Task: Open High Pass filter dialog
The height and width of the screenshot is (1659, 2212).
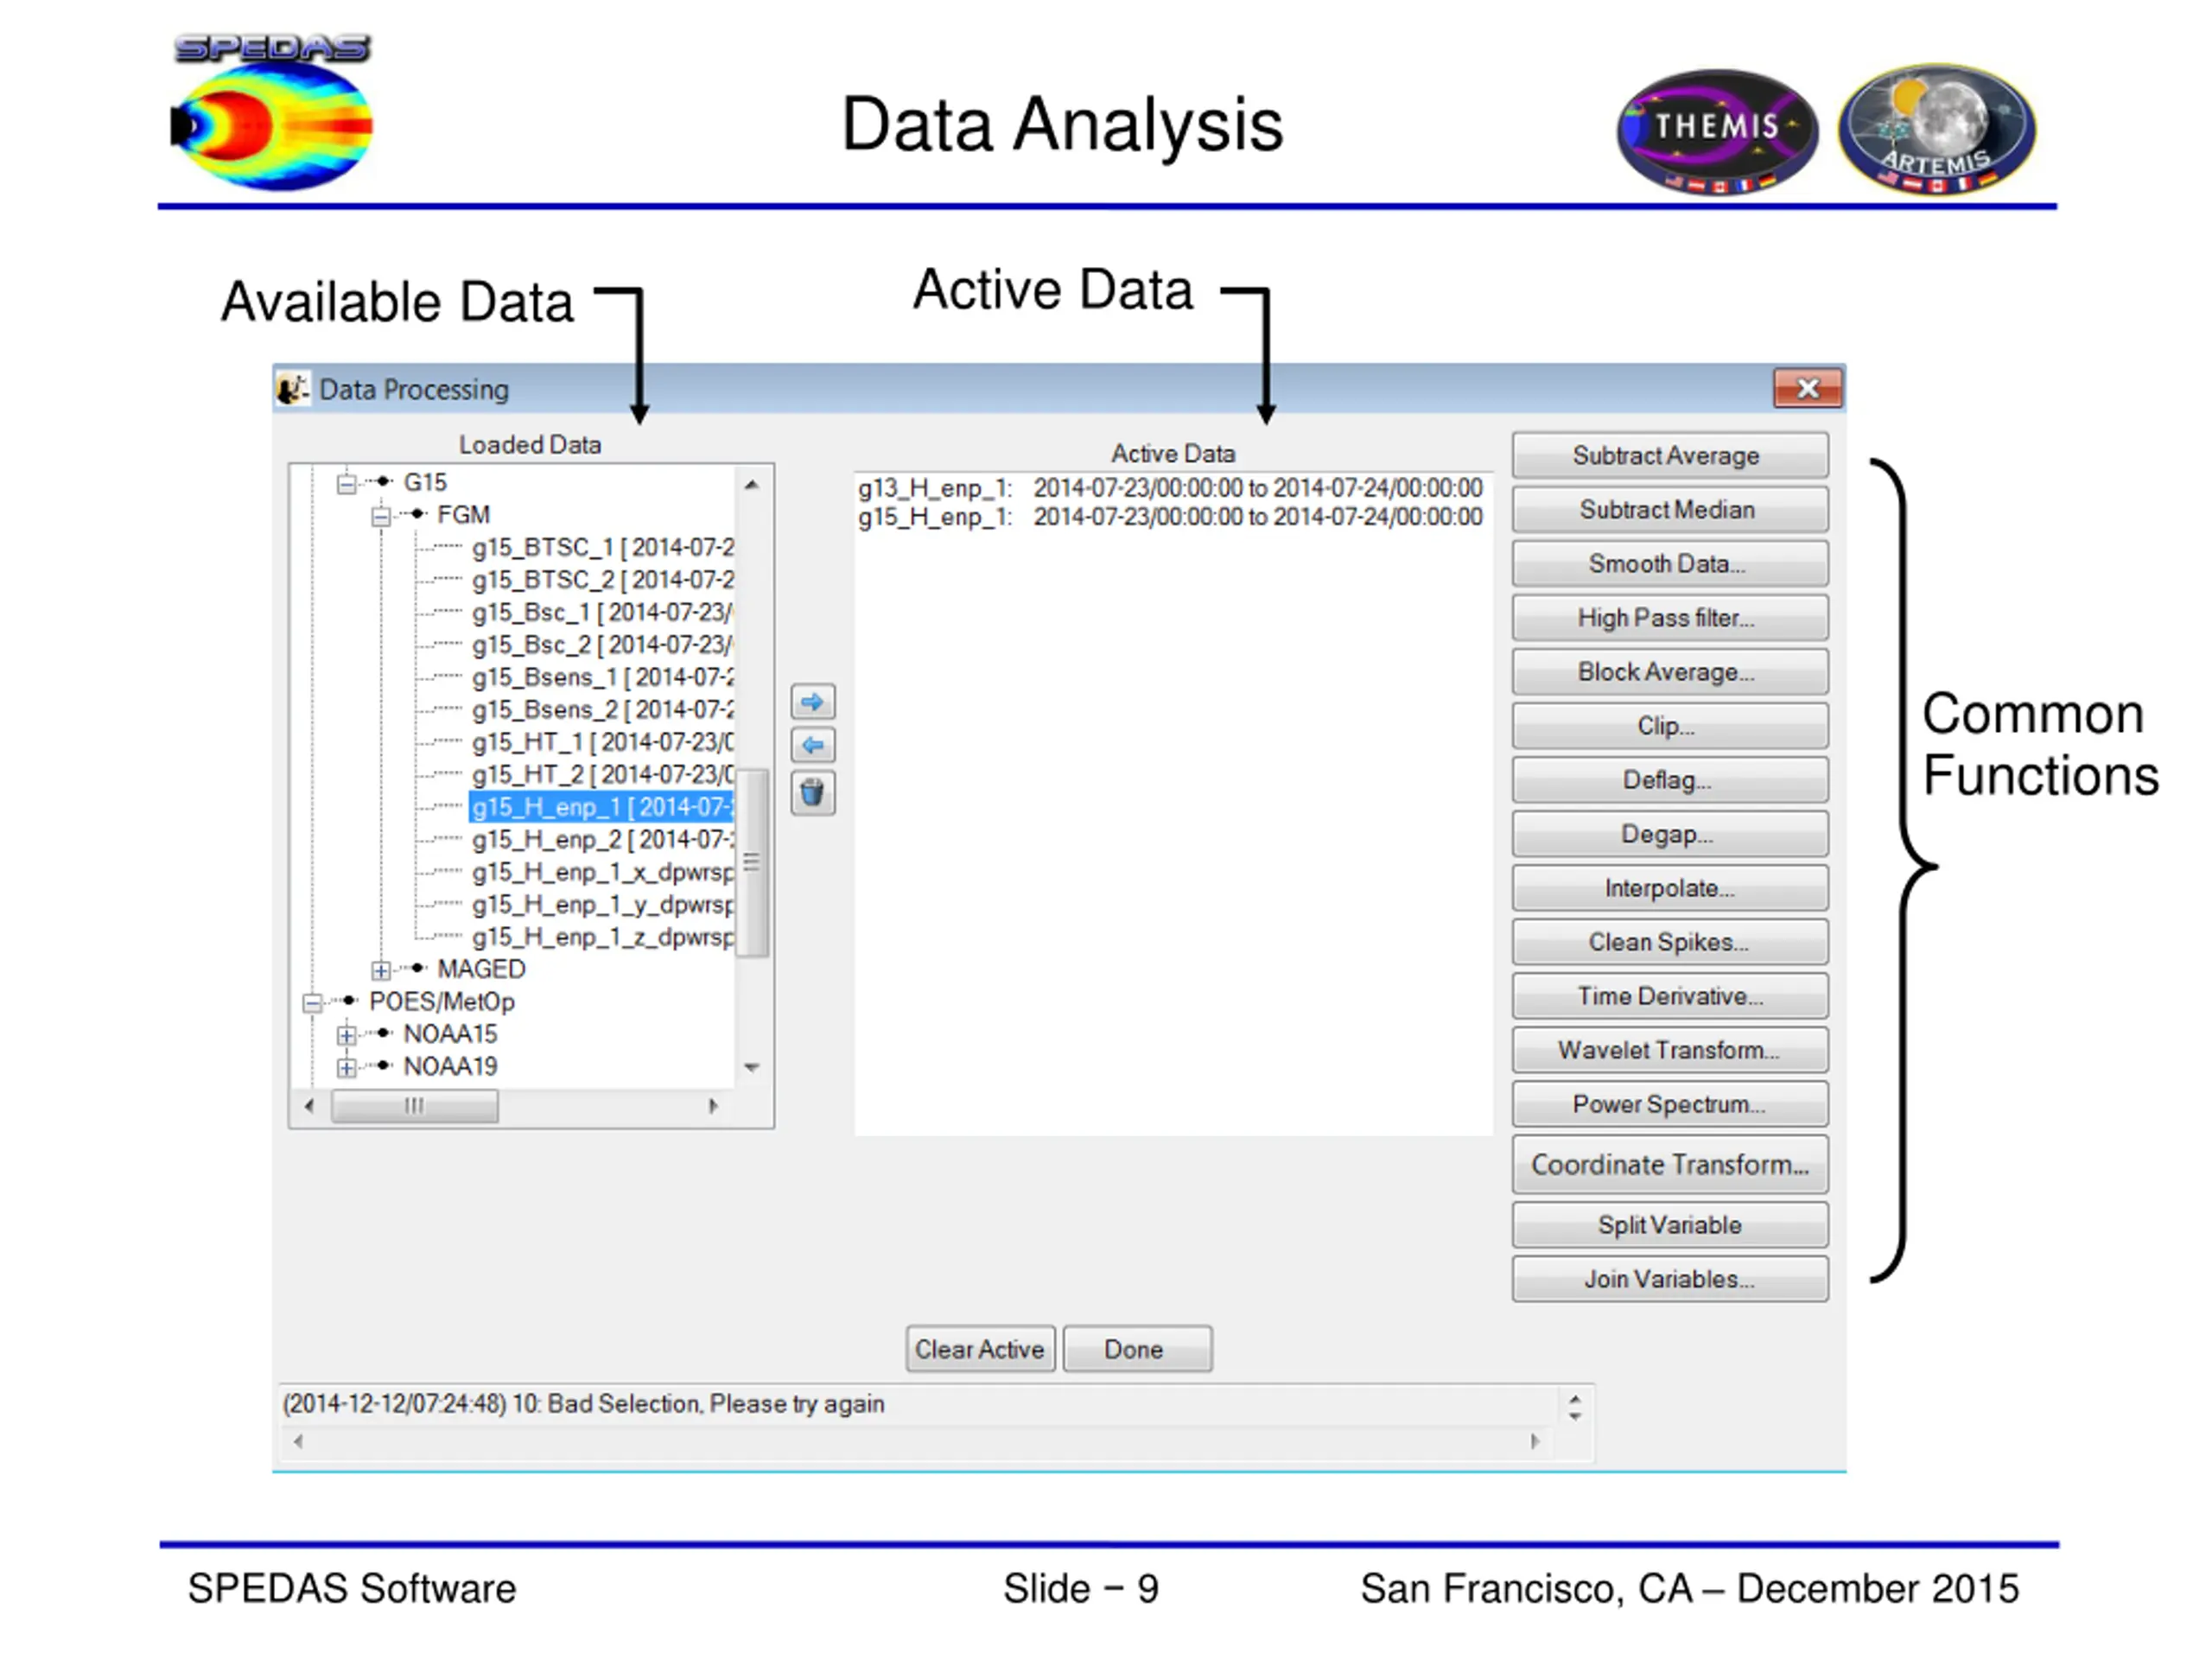Action: [1670, 618]
